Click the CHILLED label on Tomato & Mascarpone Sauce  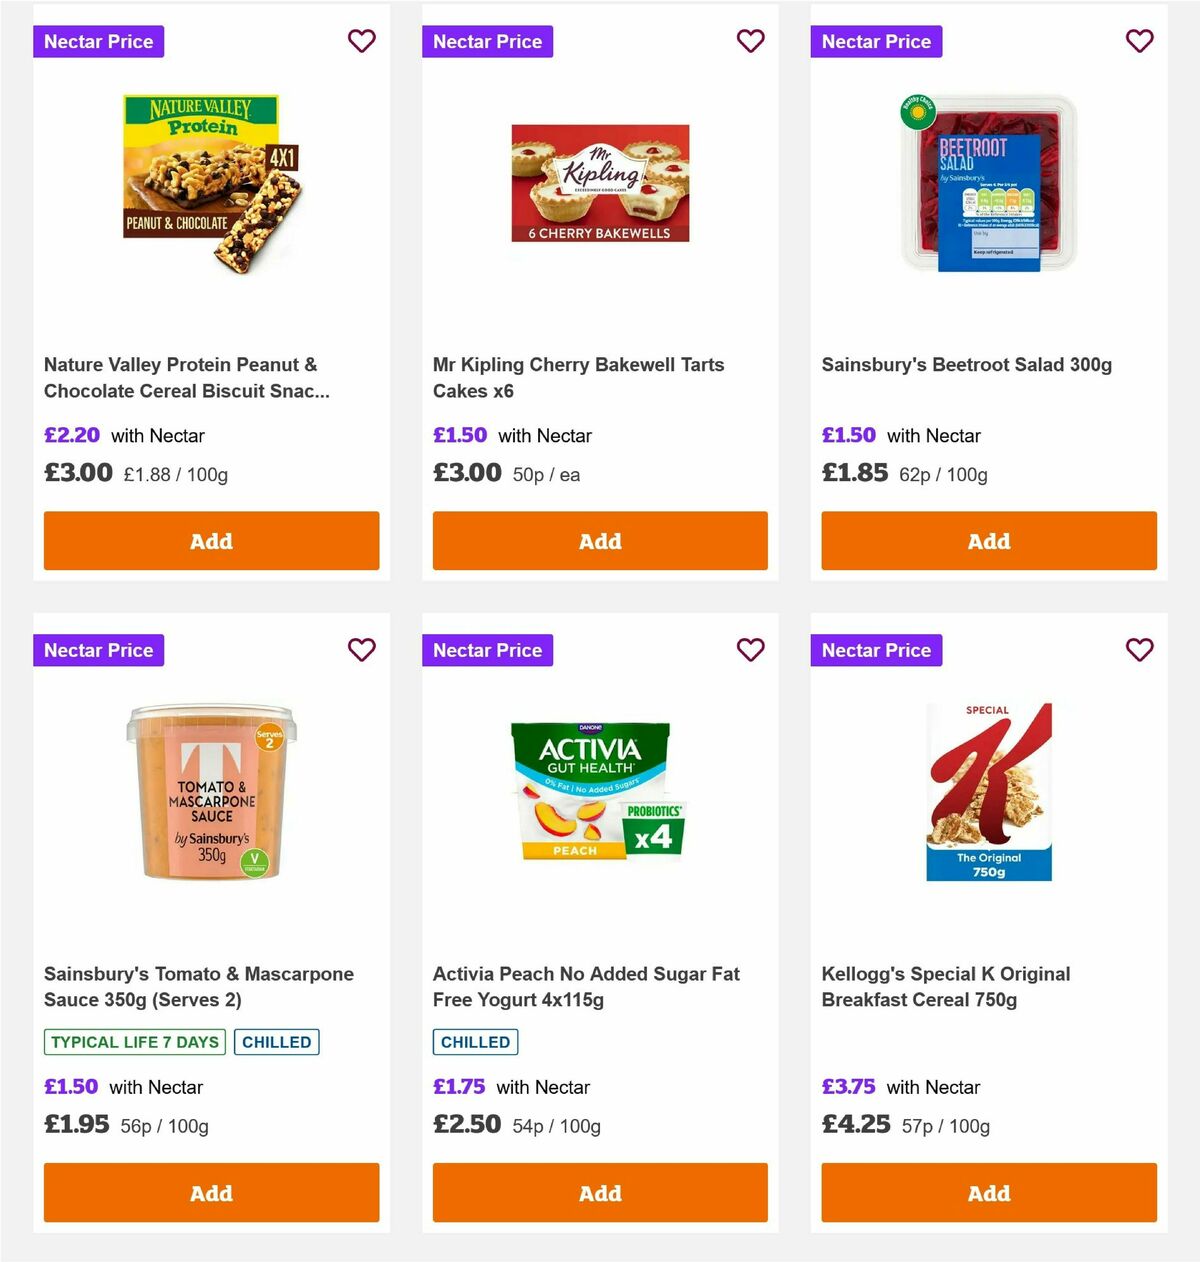276,1042
